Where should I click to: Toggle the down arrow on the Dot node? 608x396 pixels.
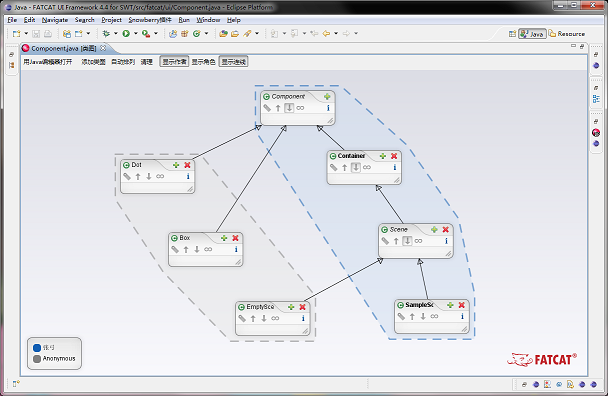pyautogui.click(x=149, y=176)
